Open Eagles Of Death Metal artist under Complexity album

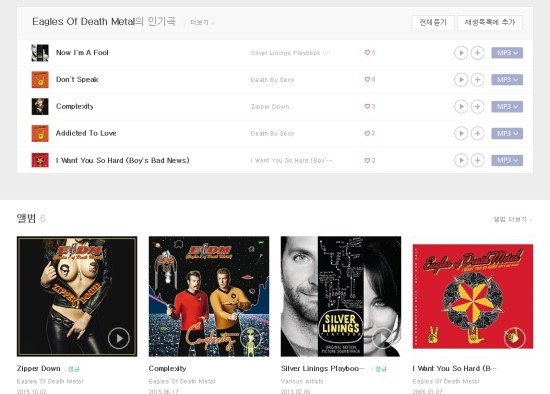click(182, 381)
